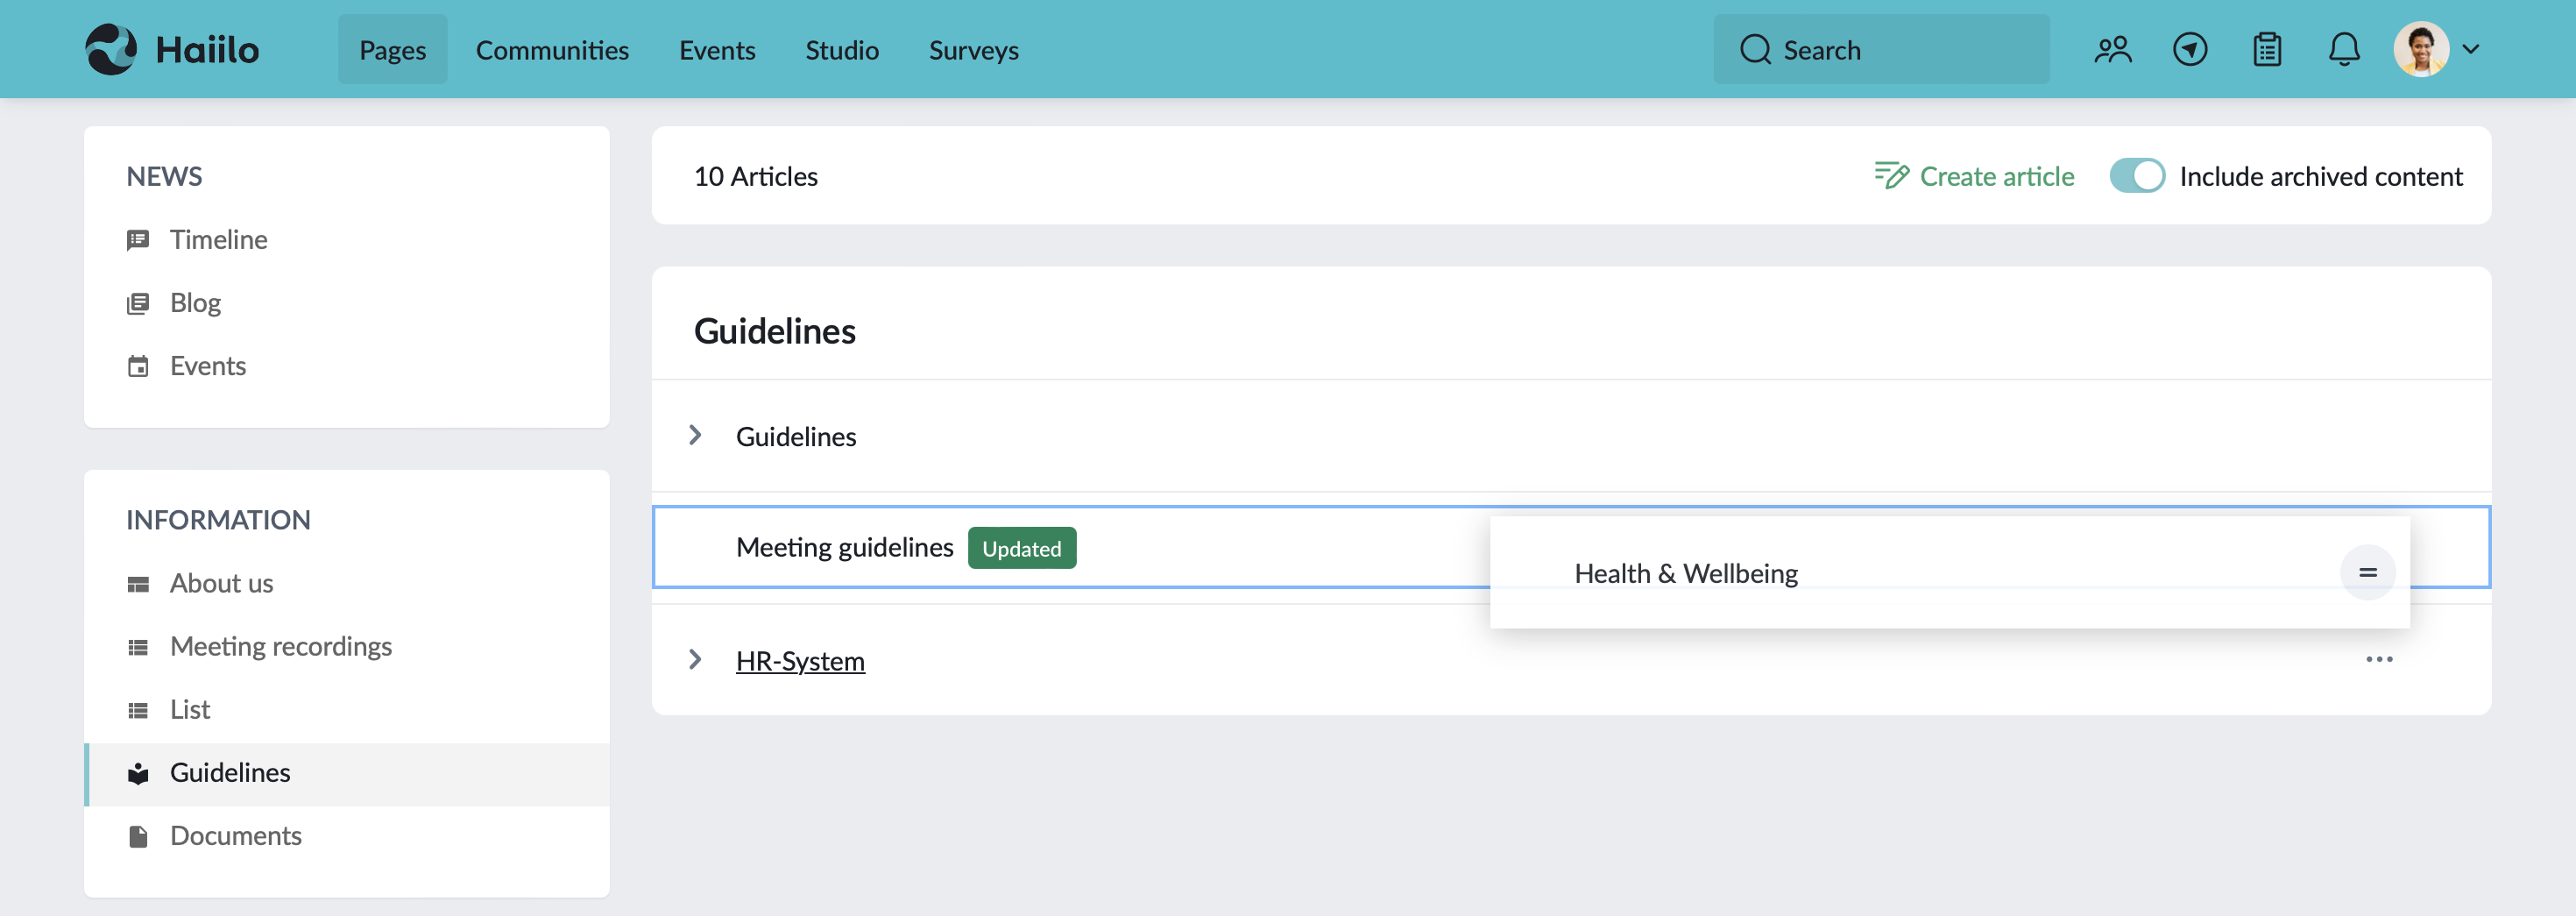Open the three-dot menu for HR-System

(2378, 660)
